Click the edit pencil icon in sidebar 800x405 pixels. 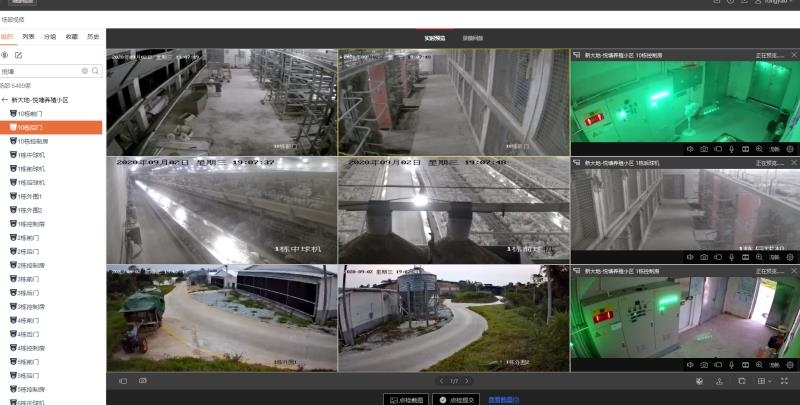[18, 55]
